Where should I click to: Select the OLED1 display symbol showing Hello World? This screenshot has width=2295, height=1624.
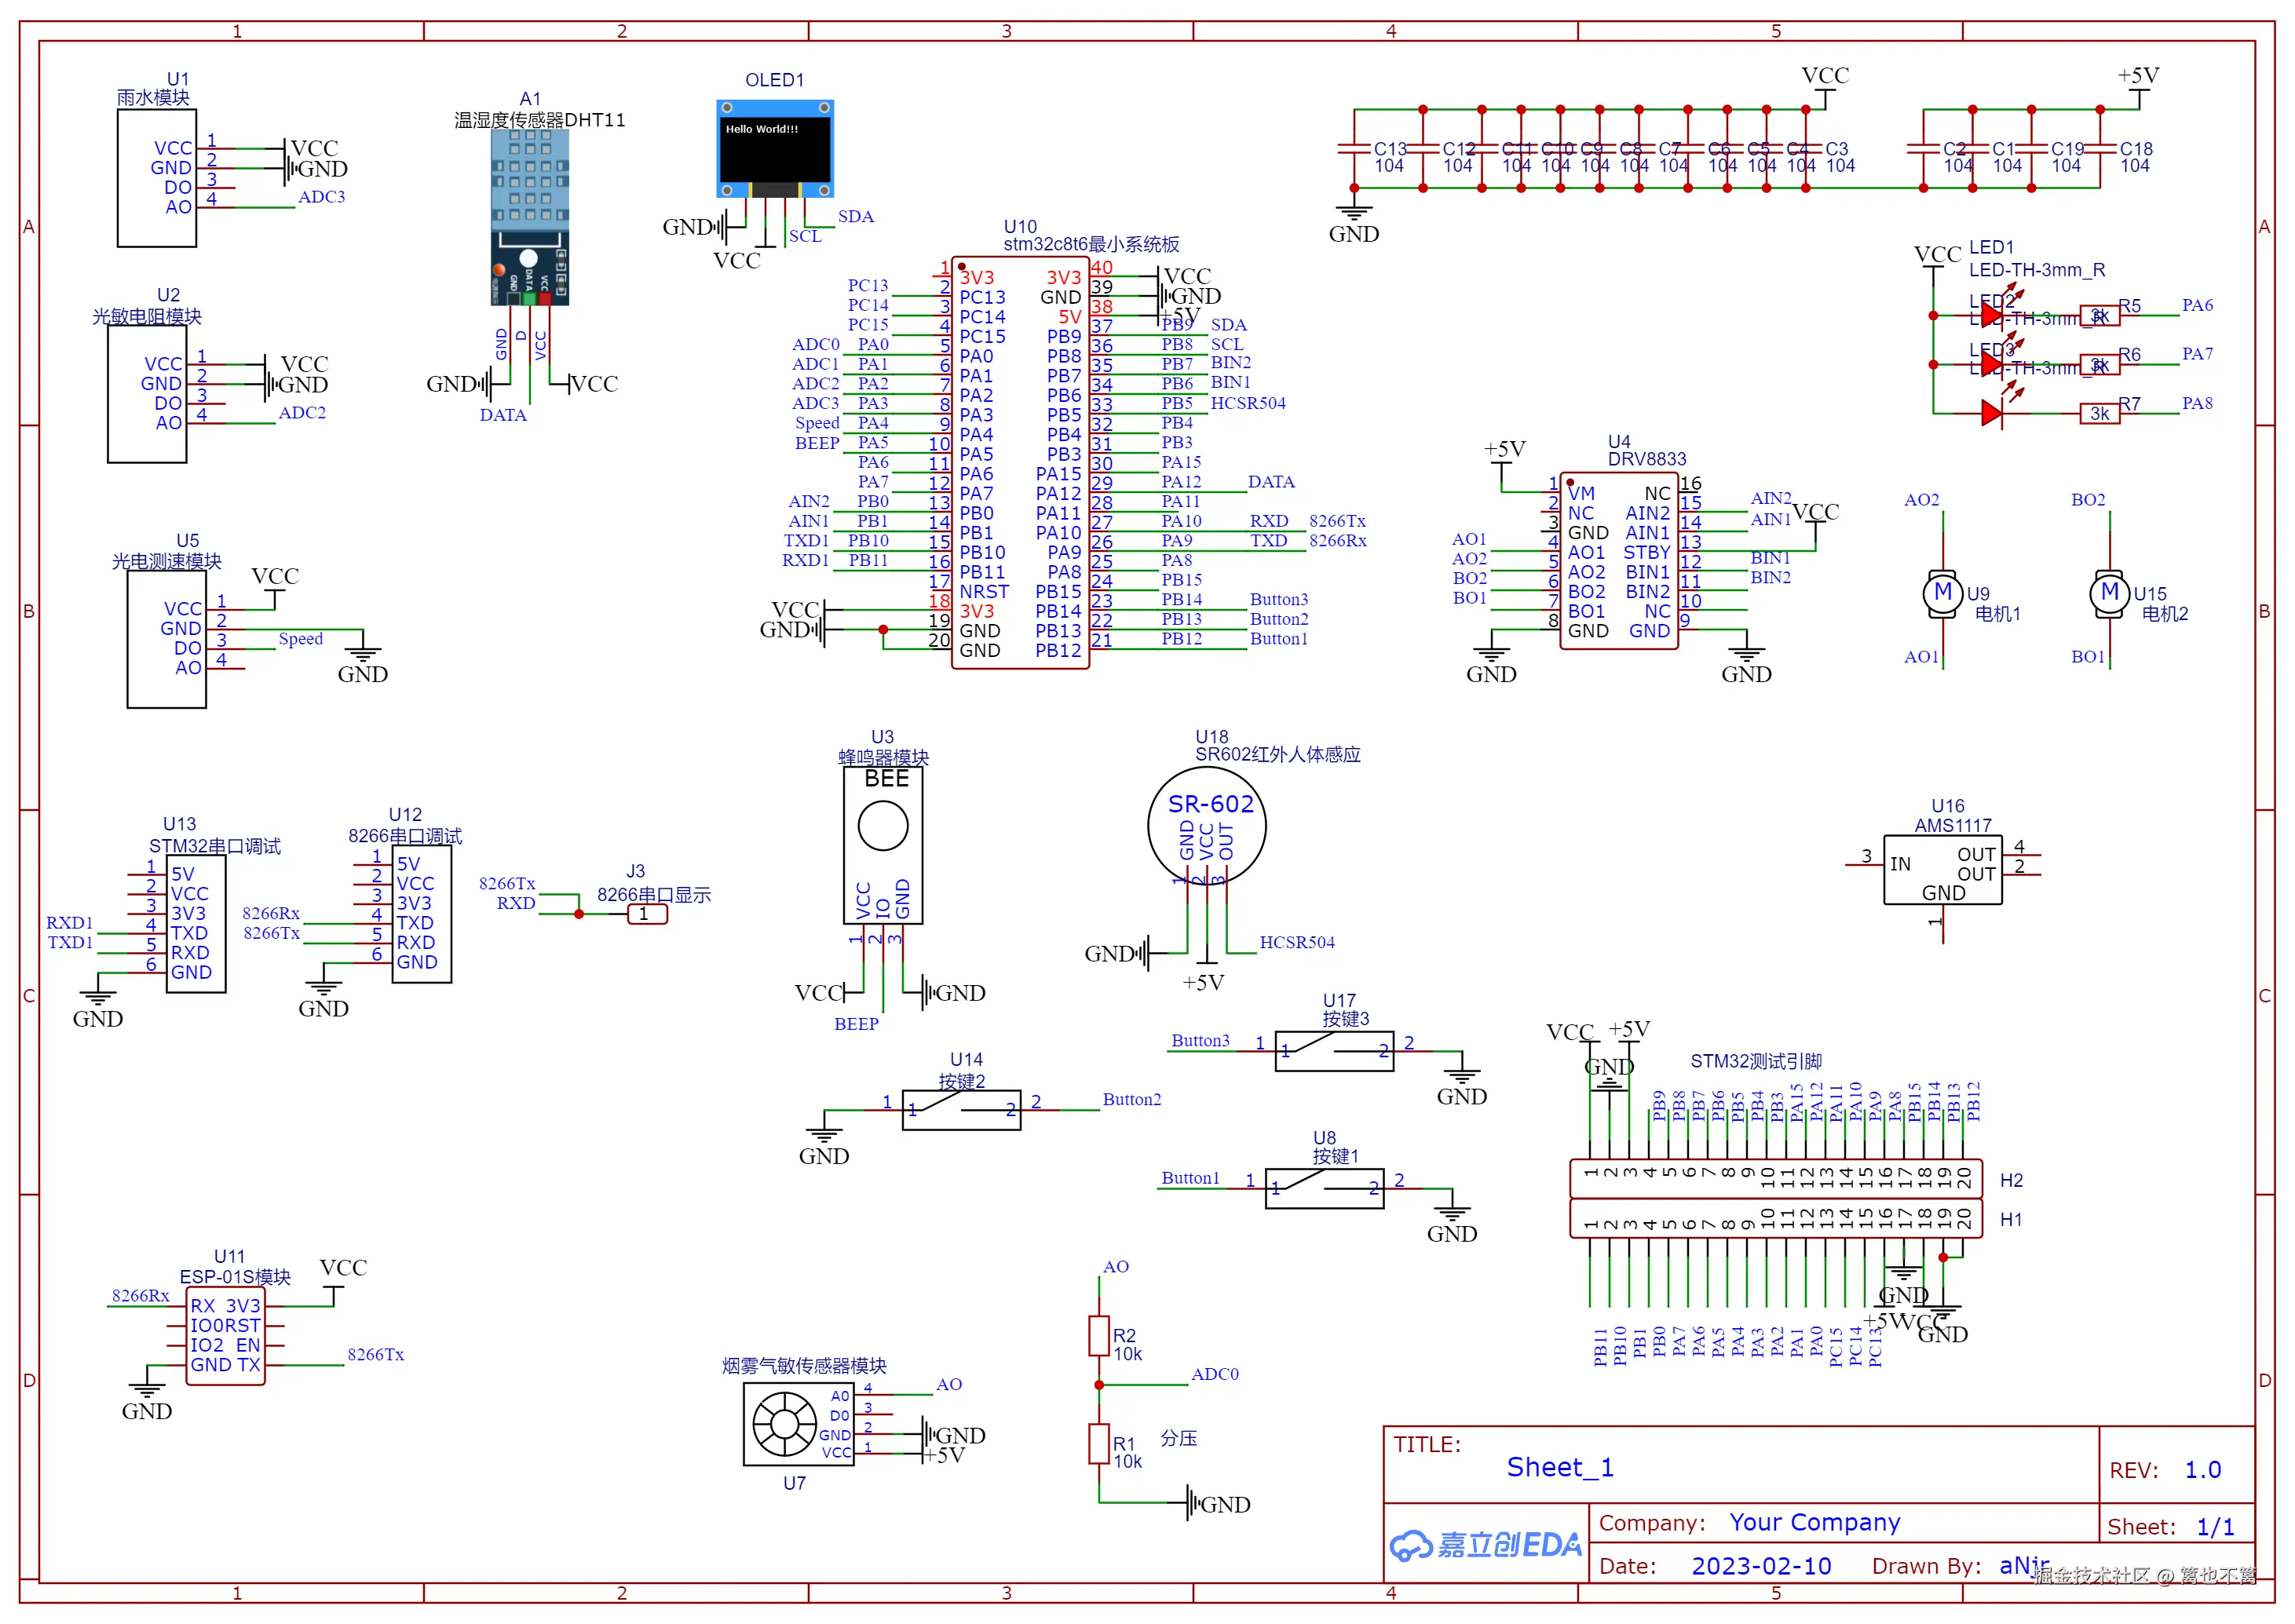click(775, 150)
